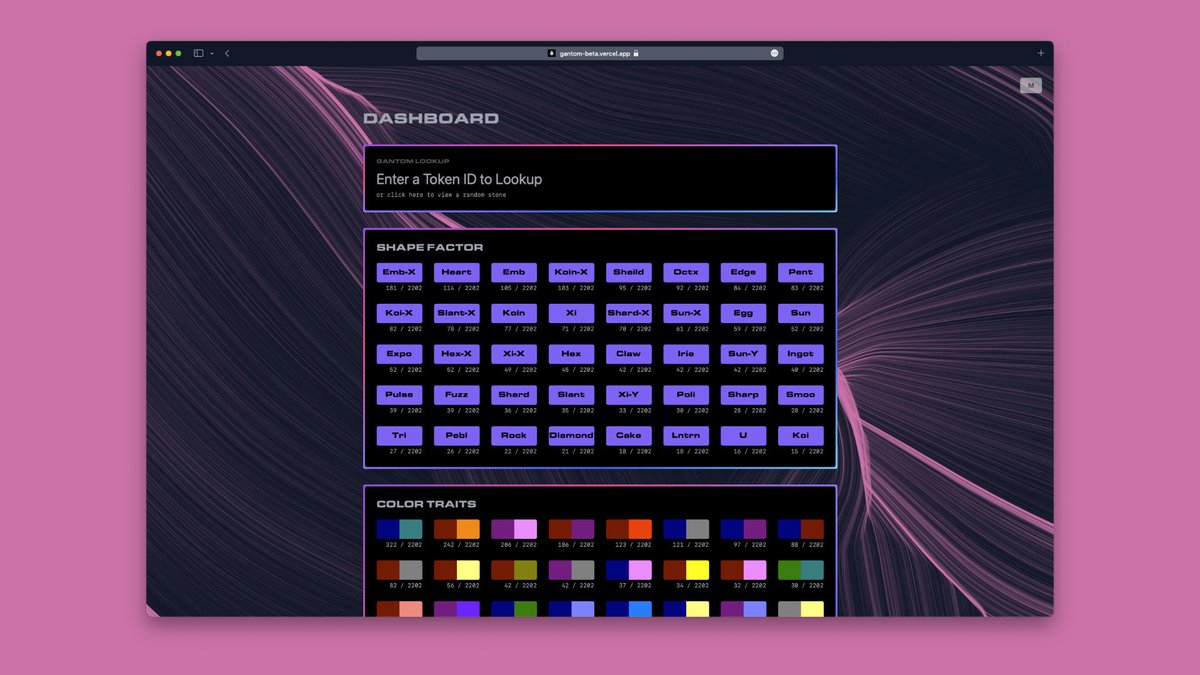The width and height of the screenshot is (1200, 675).
Task: Select the Sheild shape button
Action: [x=629, y=272]
